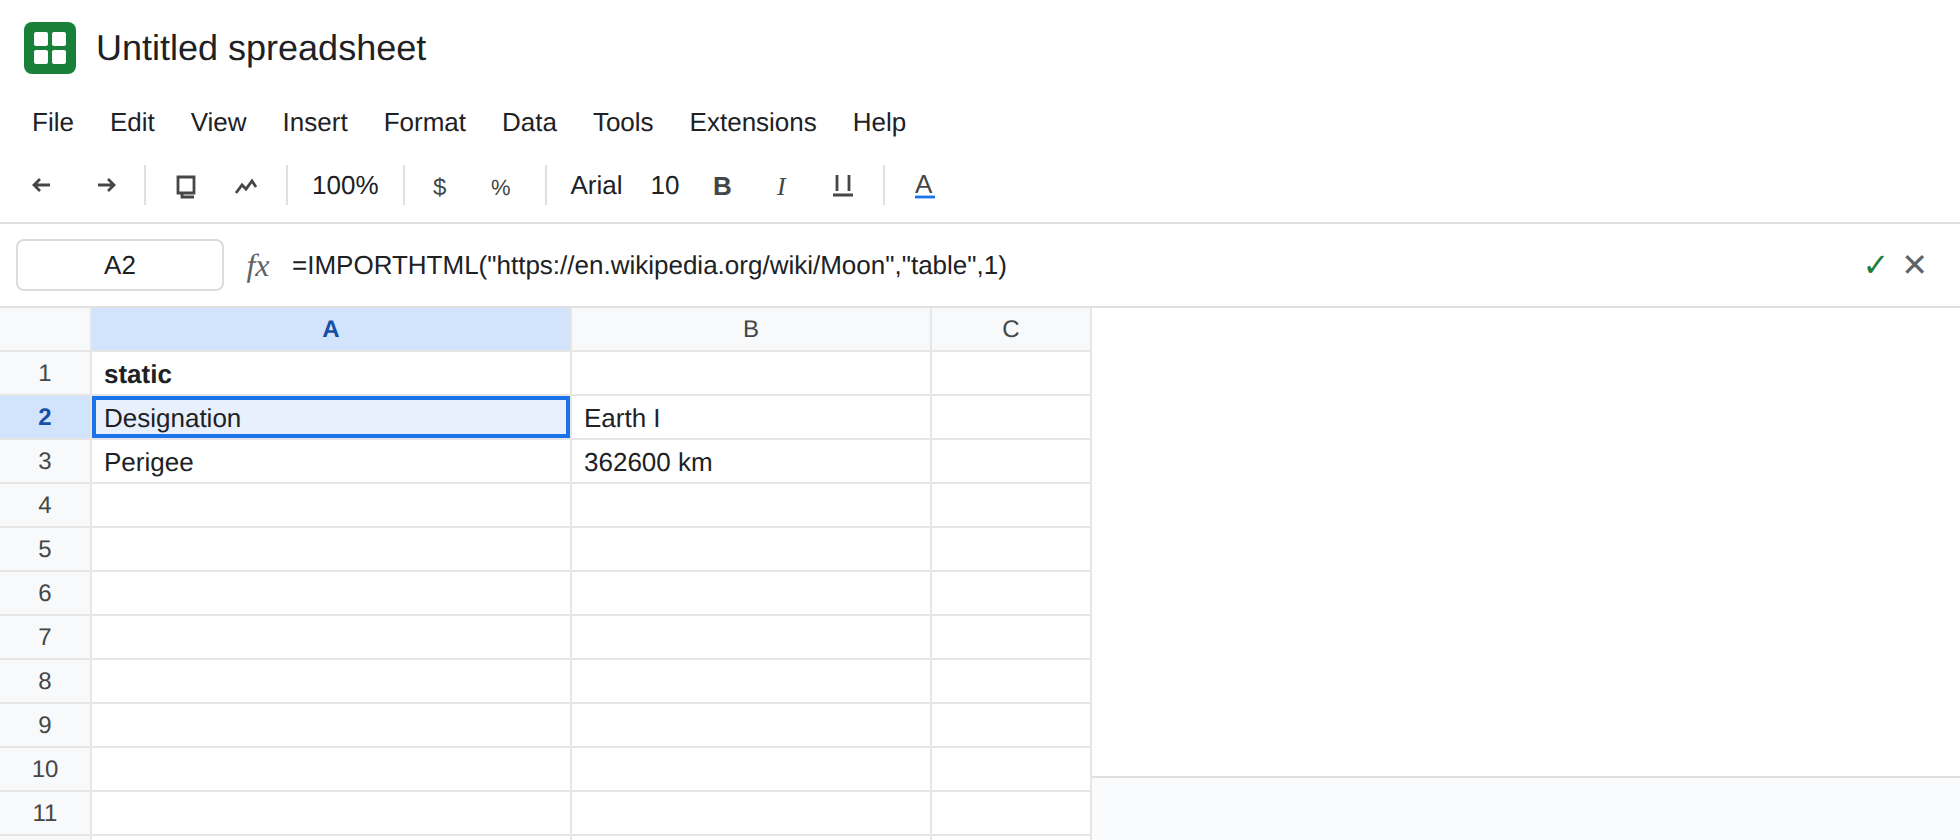This screenshot has height=840, width=1960.
Task: Select column C header
Action: pos(1011,329)
